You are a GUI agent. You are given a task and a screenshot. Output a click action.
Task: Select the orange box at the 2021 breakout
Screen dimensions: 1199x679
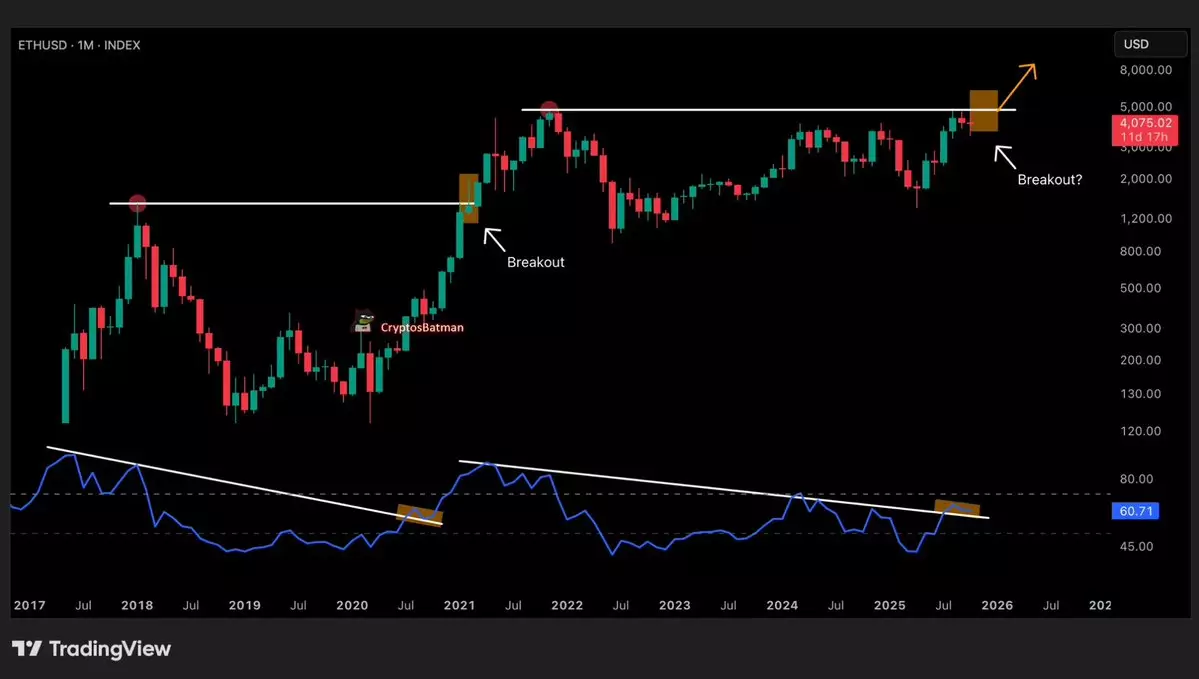(x=468, y=198)
